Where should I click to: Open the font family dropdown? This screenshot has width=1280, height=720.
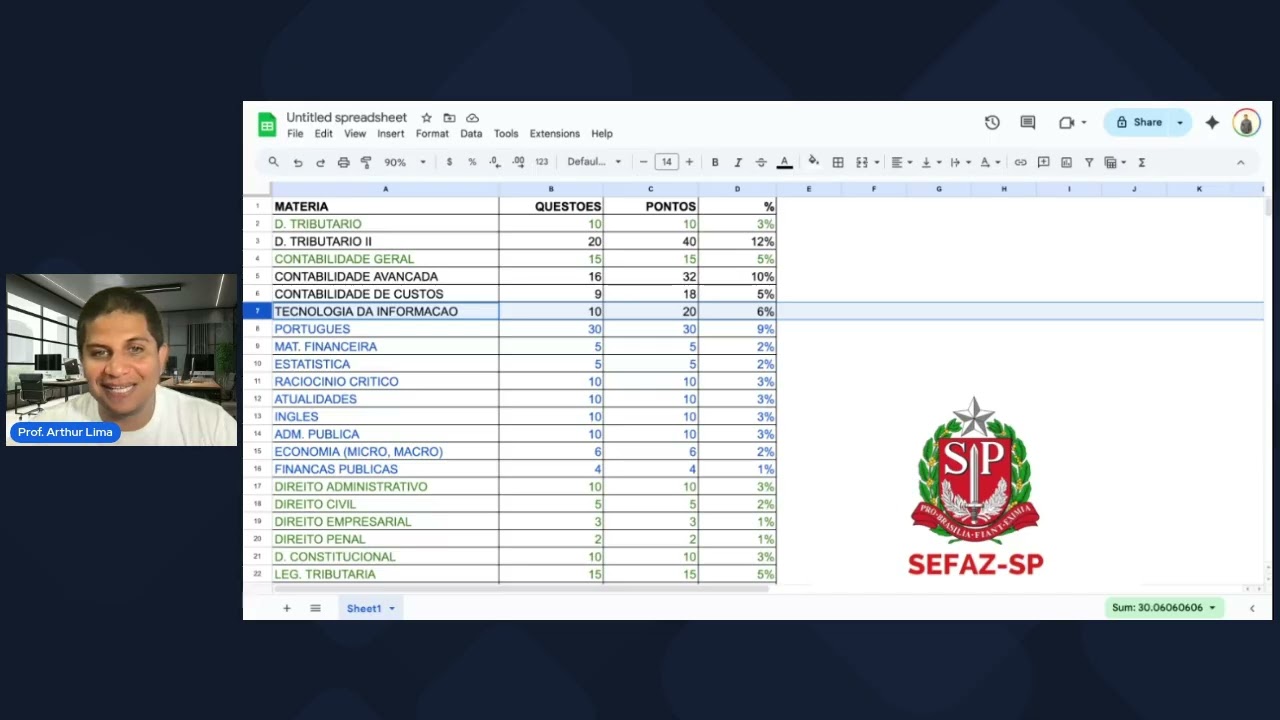pyautogui.click(x=594, y=162)
